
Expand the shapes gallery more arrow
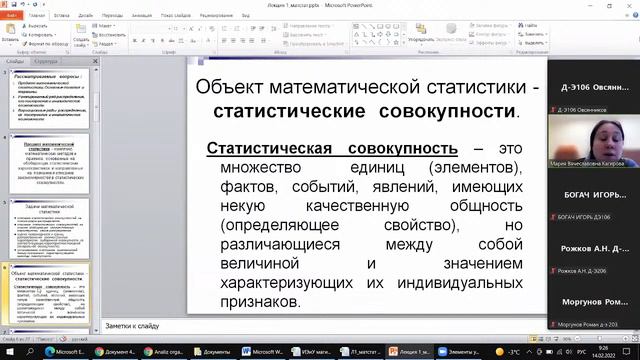404,42
